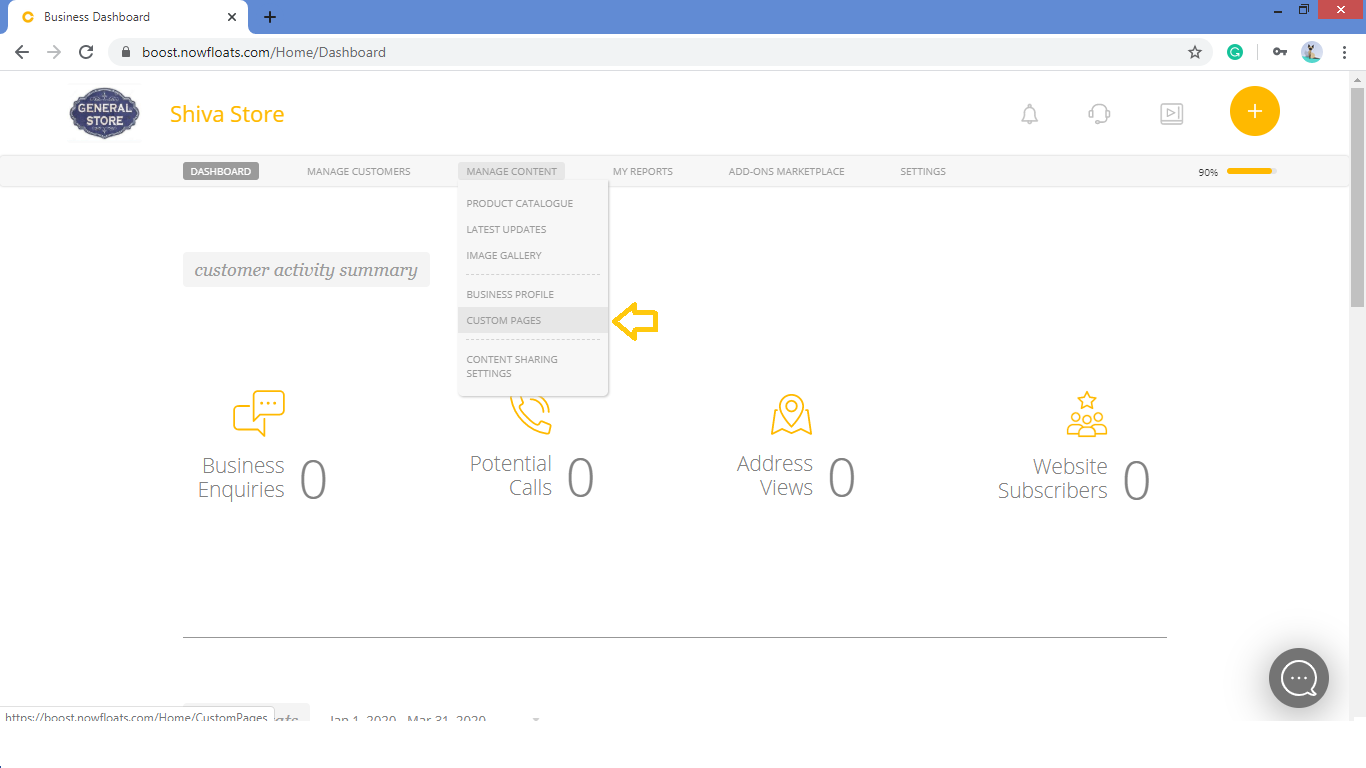
Task: Click the Website Subscribers star icon
Action: [x=1086, y=413]
